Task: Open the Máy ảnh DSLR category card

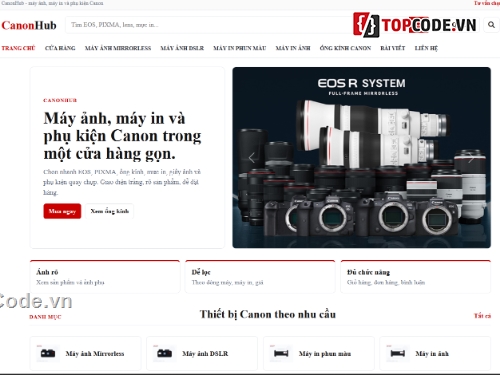Action: coord(202,353)
